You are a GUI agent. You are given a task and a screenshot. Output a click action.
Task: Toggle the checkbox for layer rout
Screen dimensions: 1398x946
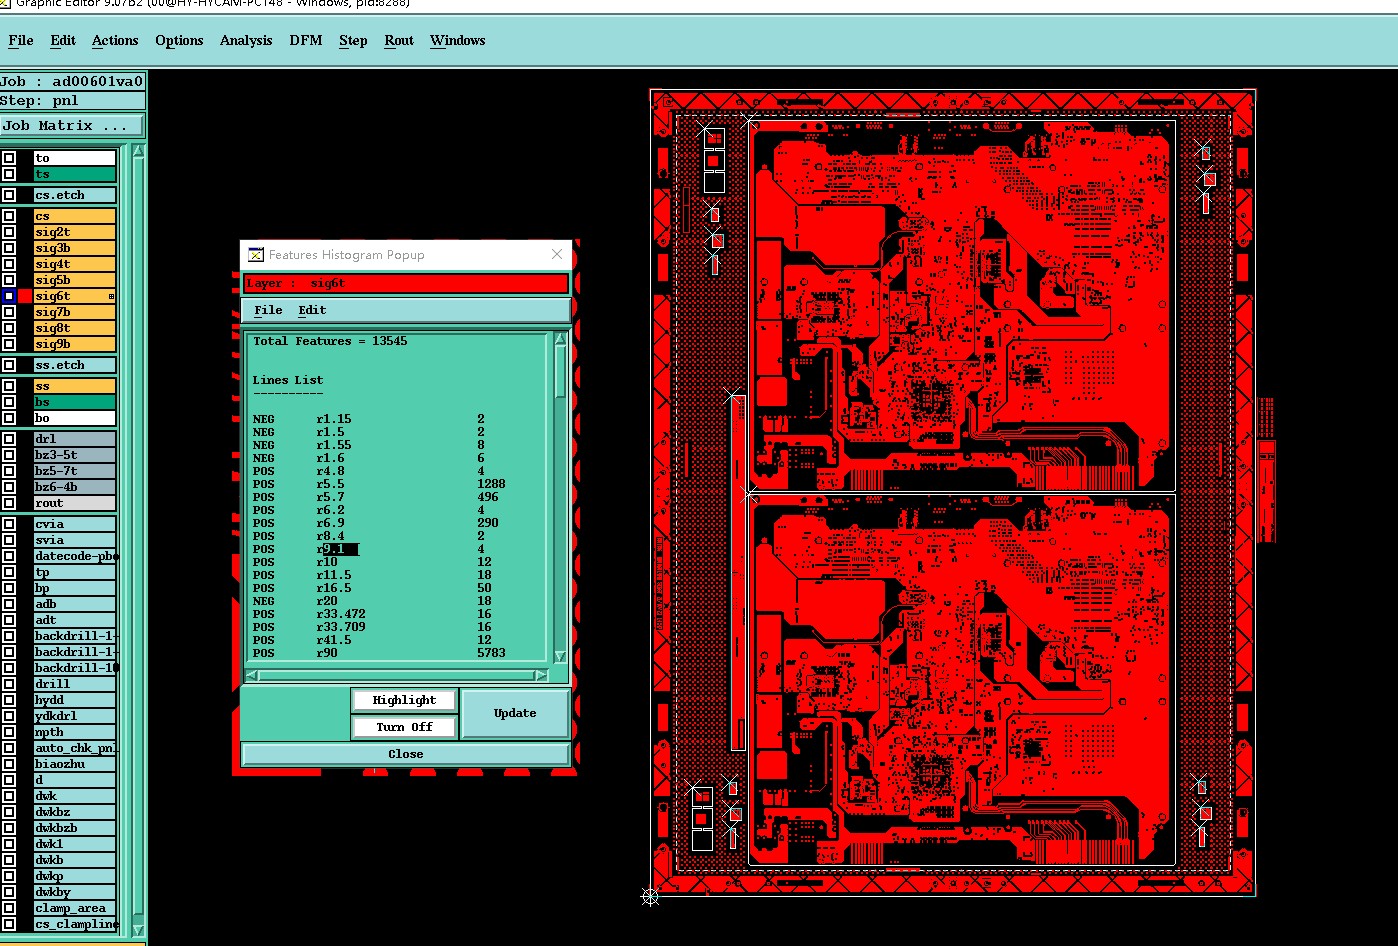tap(9, 503)
